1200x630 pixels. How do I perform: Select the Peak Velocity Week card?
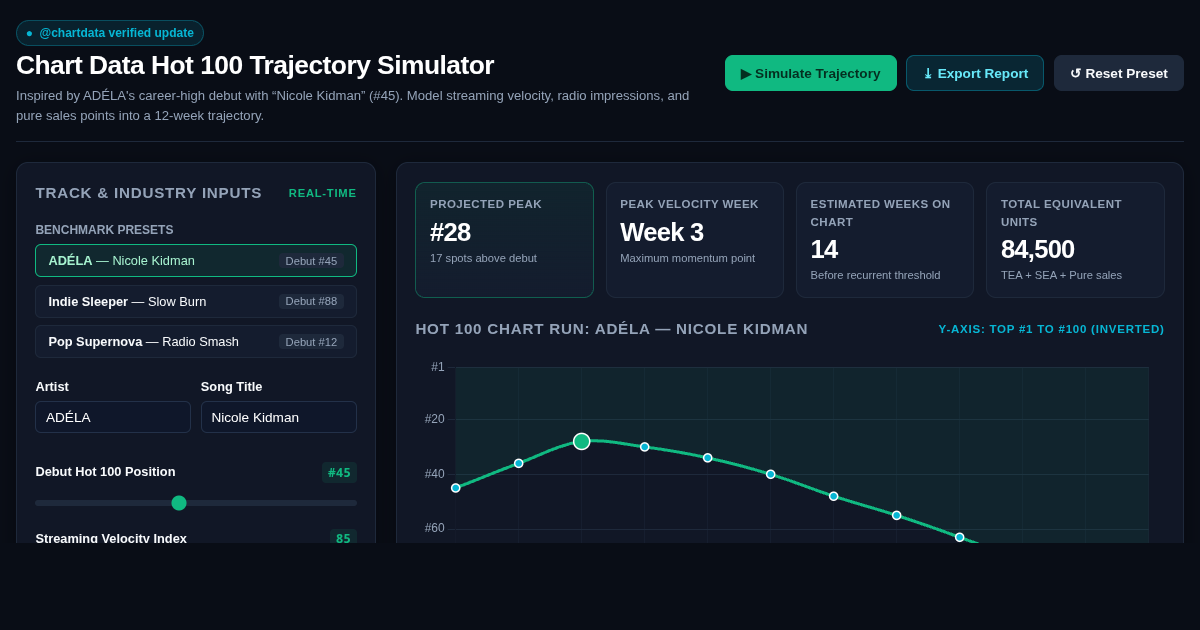[695, 240]
